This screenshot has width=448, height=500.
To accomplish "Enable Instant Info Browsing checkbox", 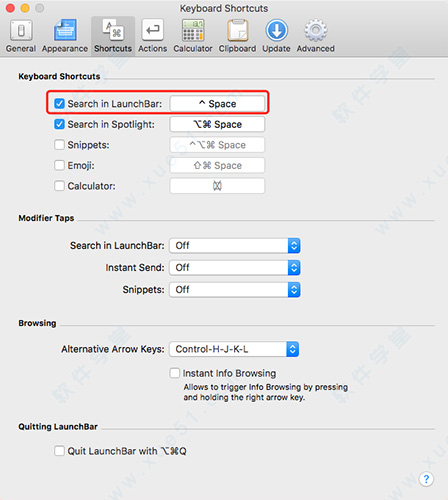I will [175, 373].
